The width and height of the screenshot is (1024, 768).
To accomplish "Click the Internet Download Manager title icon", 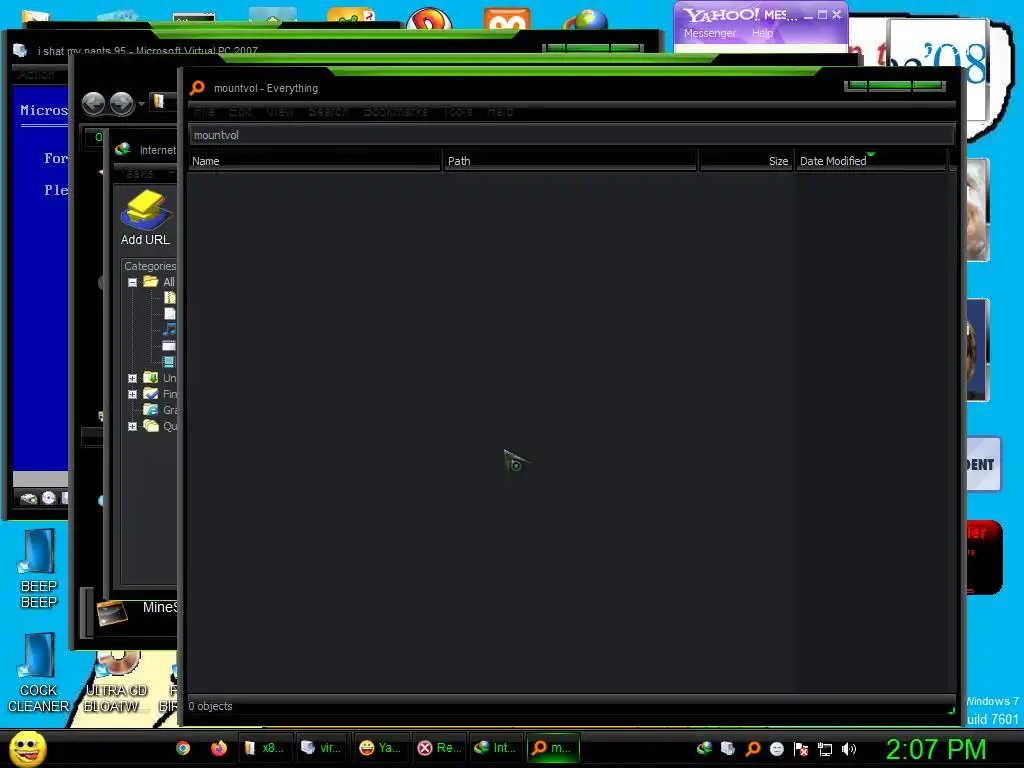I will point(122,150).
